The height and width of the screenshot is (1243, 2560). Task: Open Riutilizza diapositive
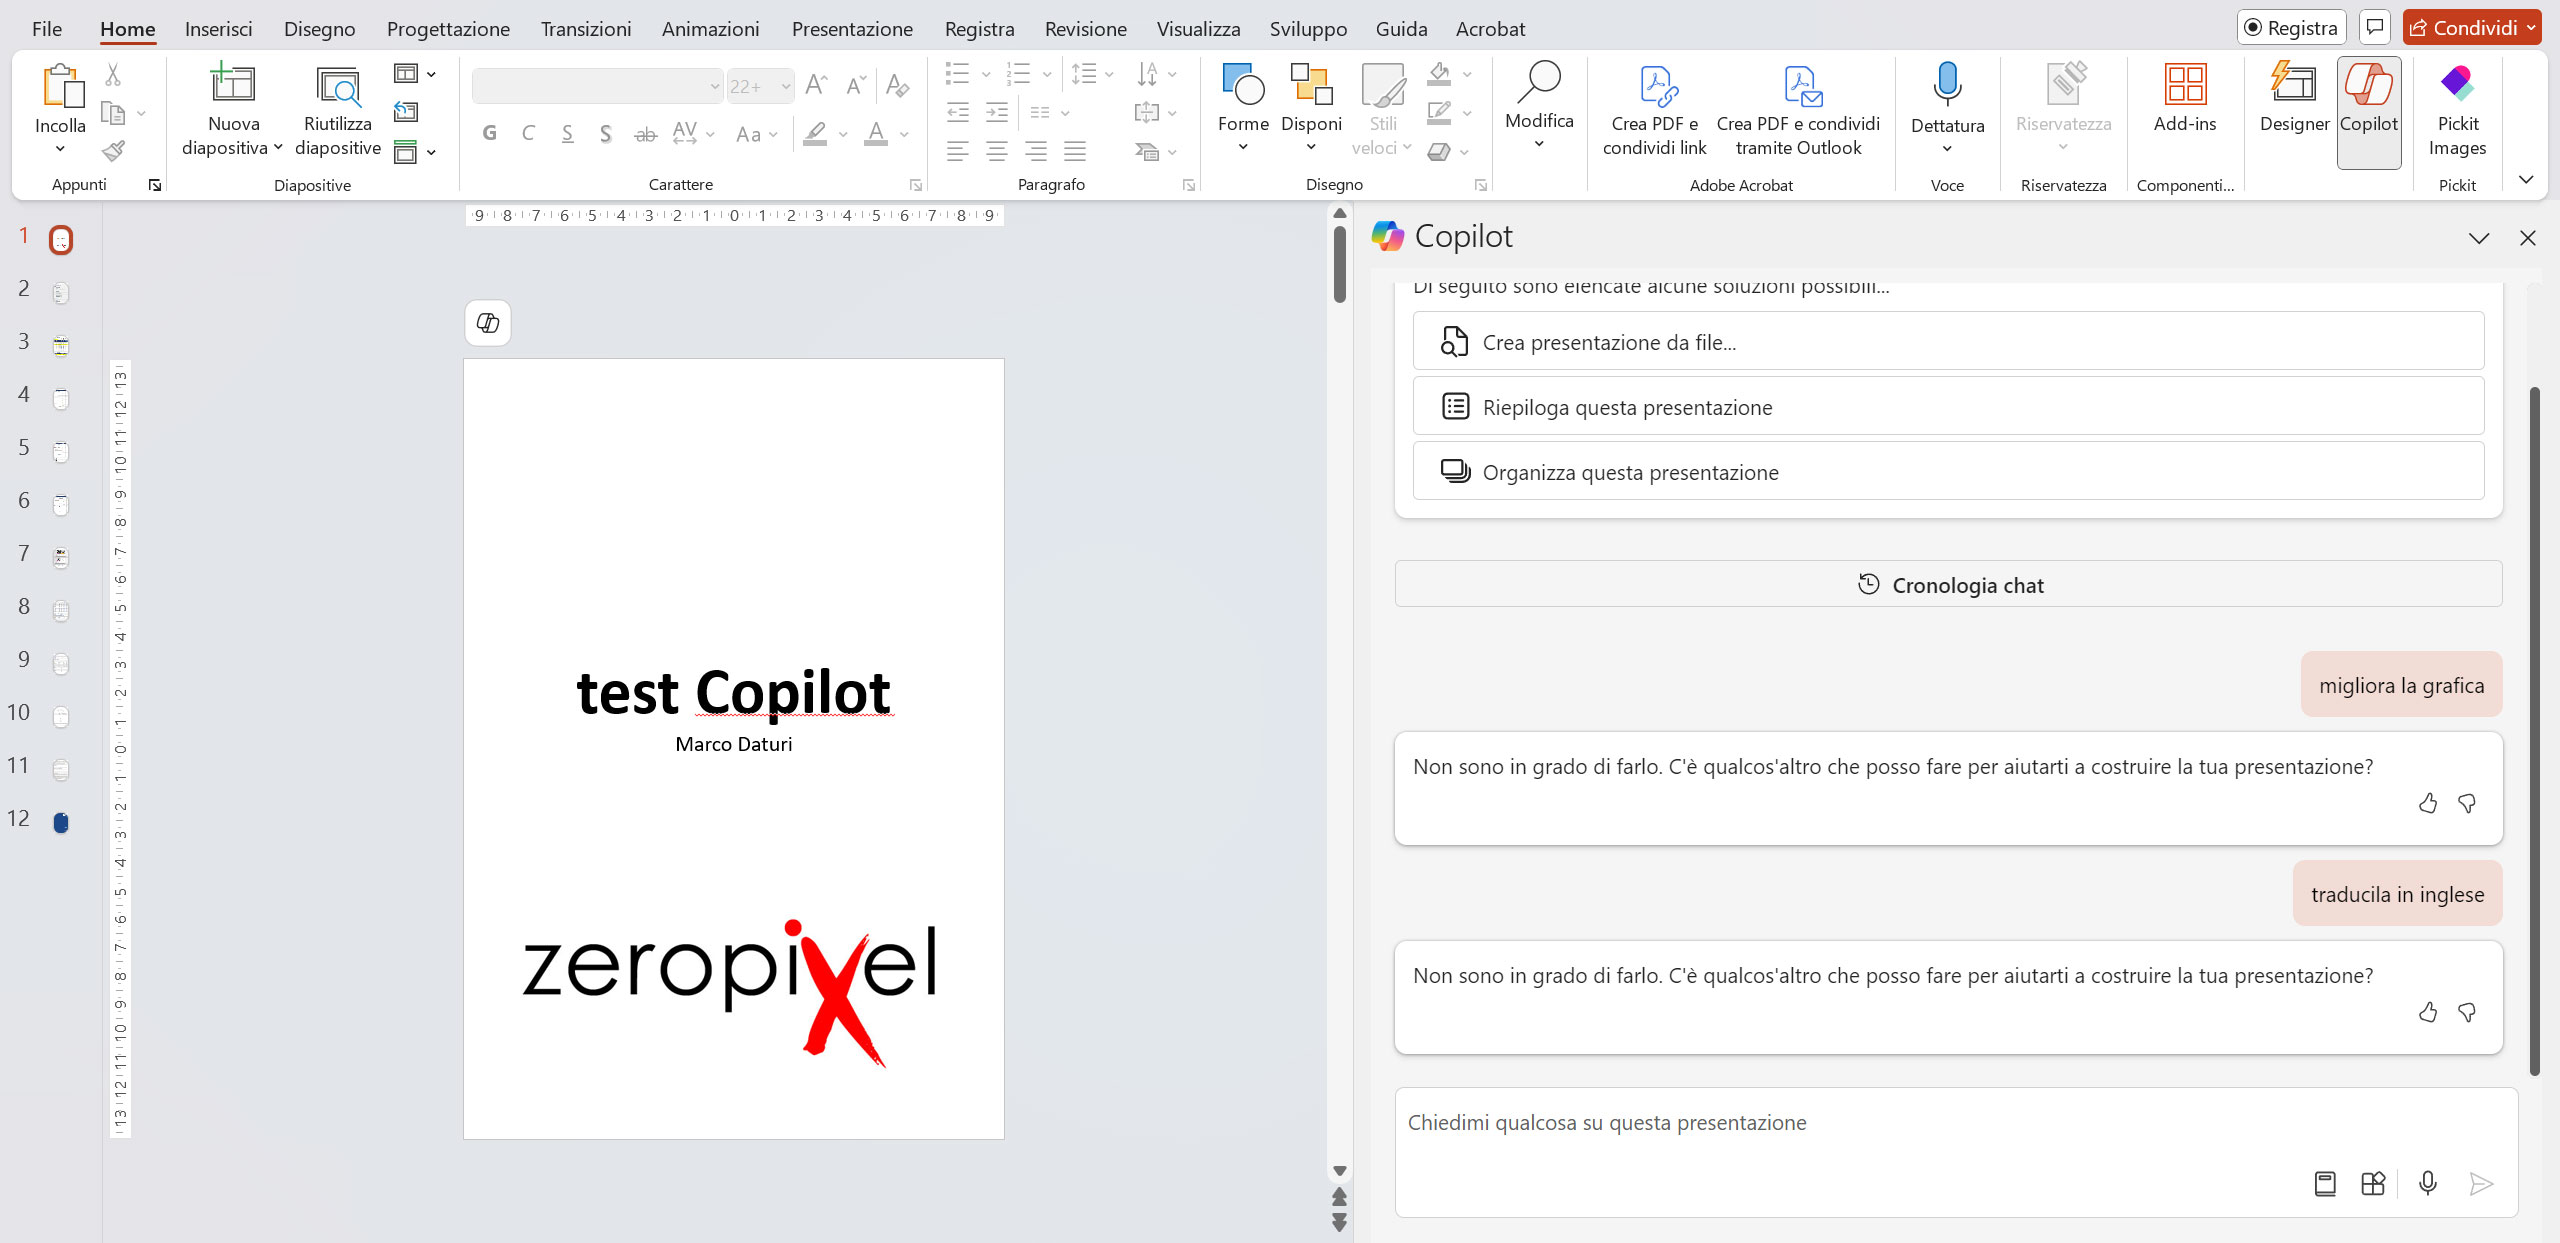[338, 110]
